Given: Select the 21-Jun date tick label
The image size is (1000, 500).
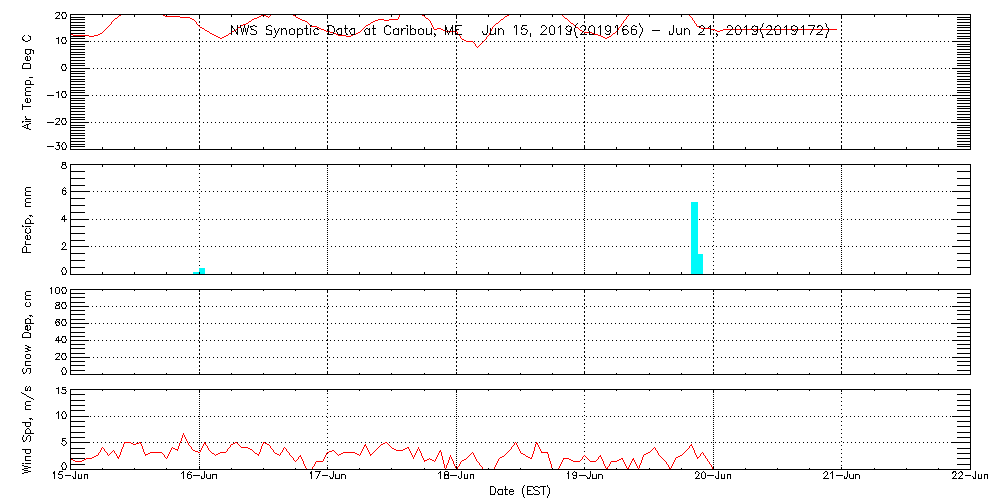Looking at the screenshot, I should (842, 477).
